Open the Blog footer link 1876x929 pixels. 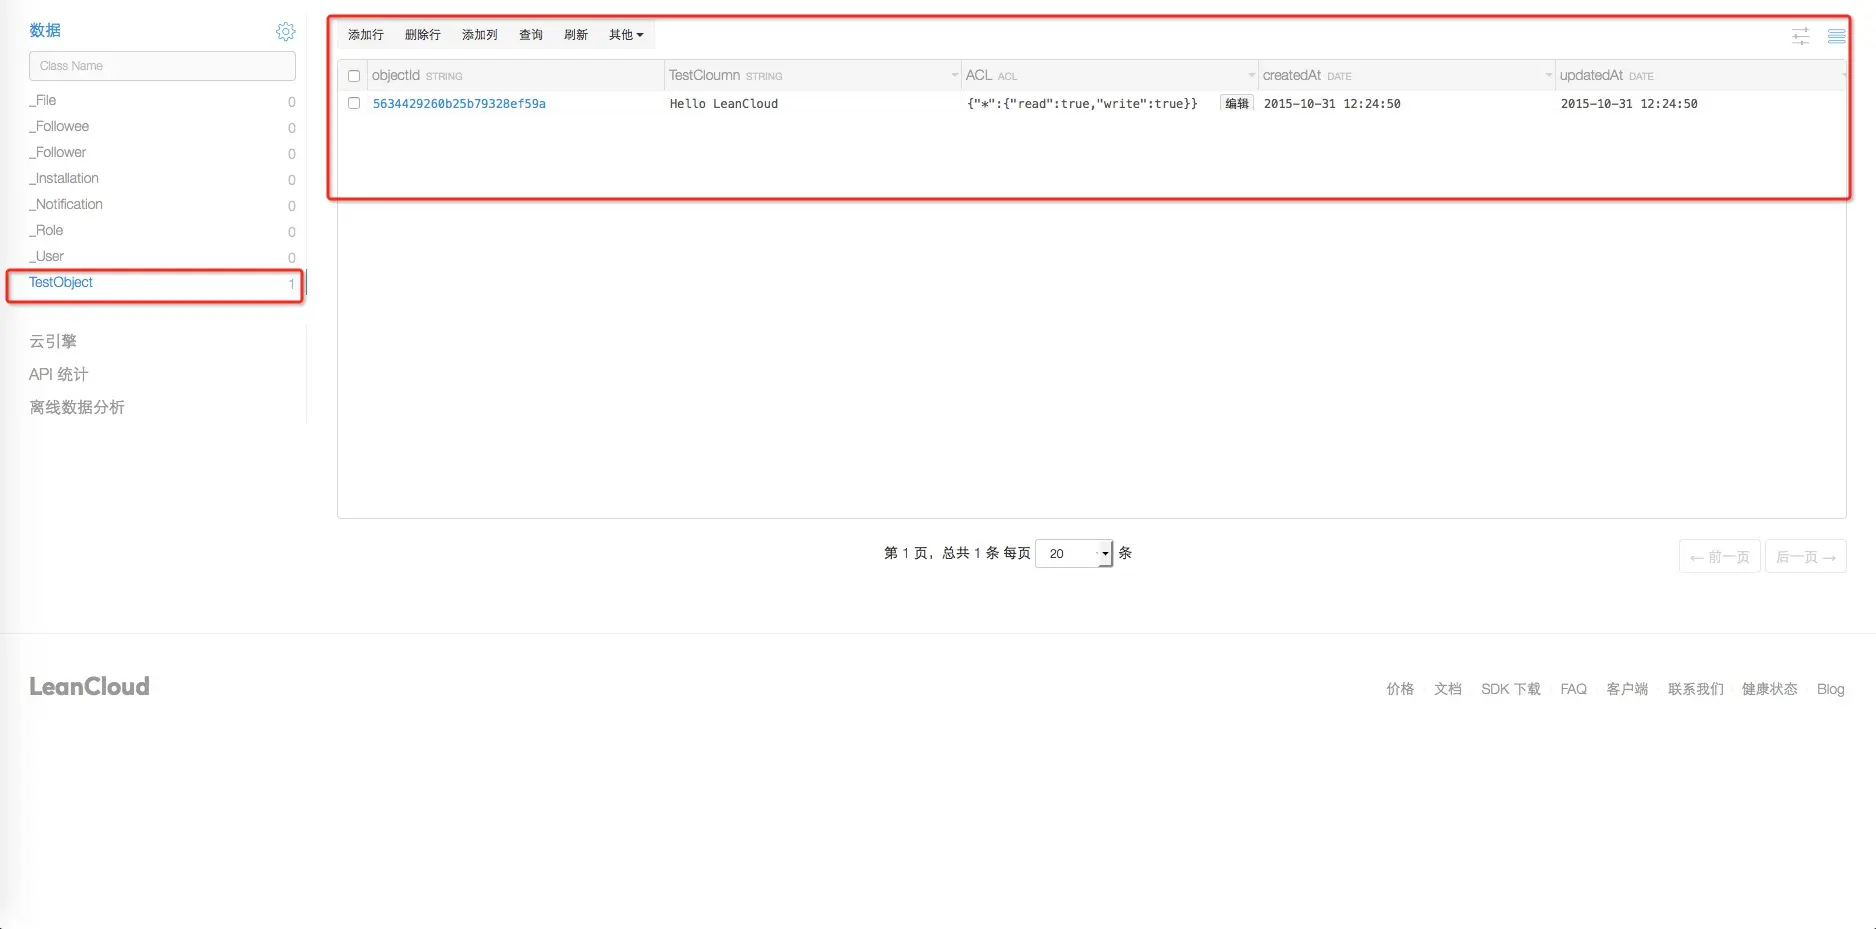[1831, 689]
